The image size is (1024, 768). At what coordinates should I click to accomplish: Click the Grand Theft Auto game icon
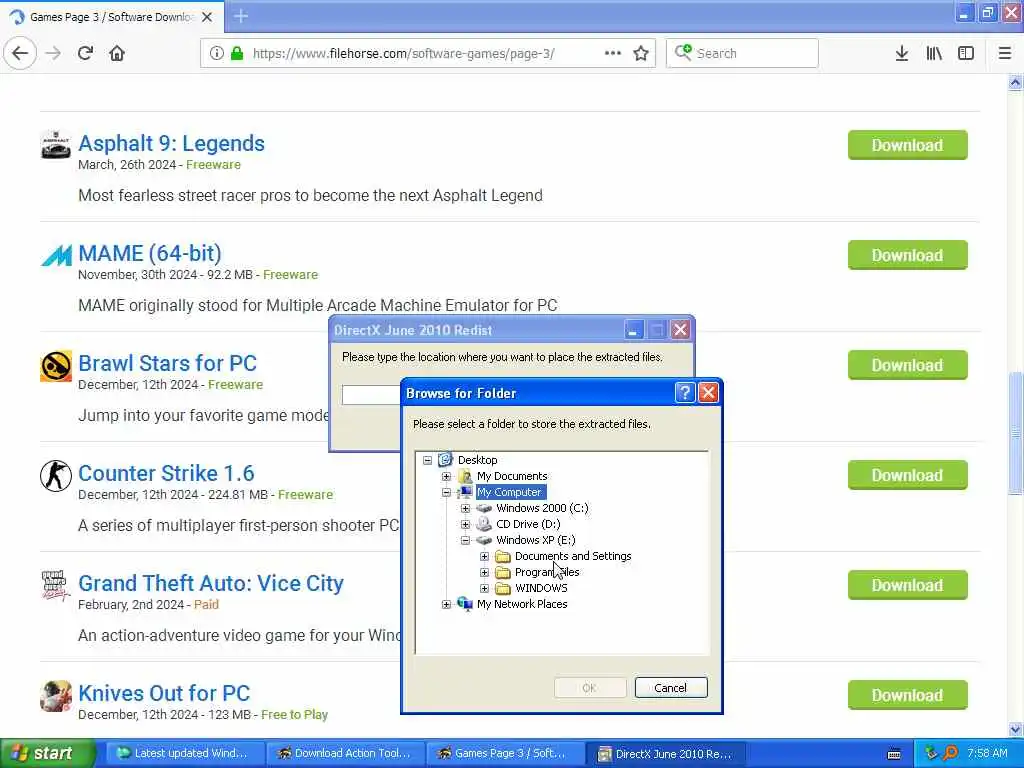tap(56, 586)
